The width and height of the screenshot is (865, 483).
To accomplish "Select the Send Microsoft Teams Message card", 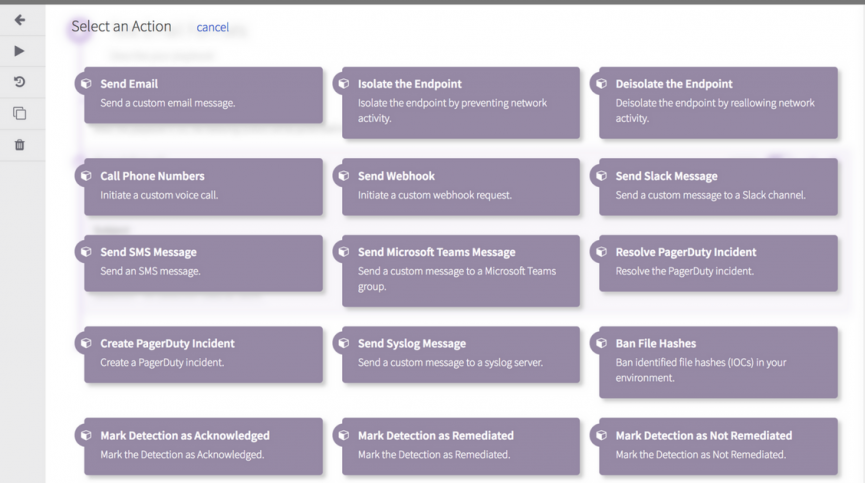I will [460, 270].
